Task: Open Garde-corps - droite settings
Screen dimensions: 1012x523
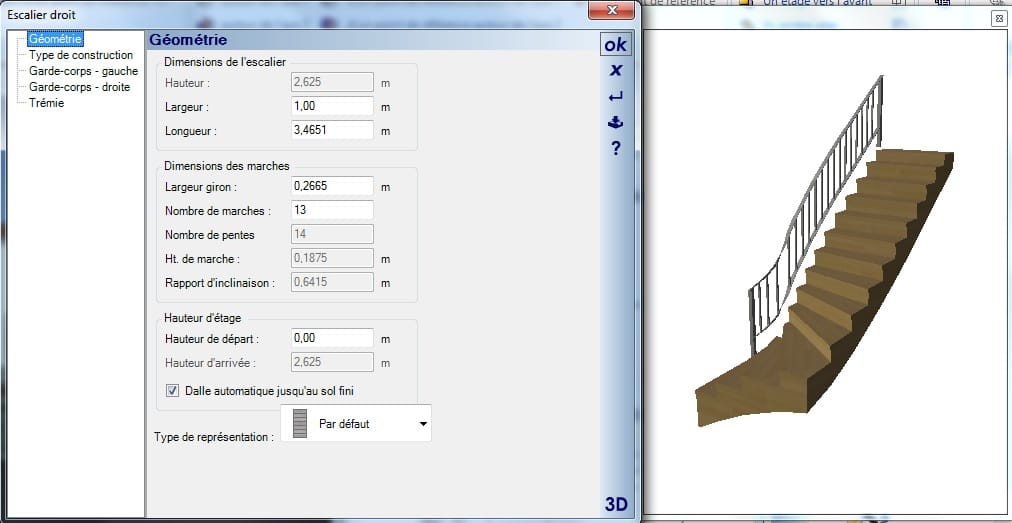Action: [x=79, y=87]
